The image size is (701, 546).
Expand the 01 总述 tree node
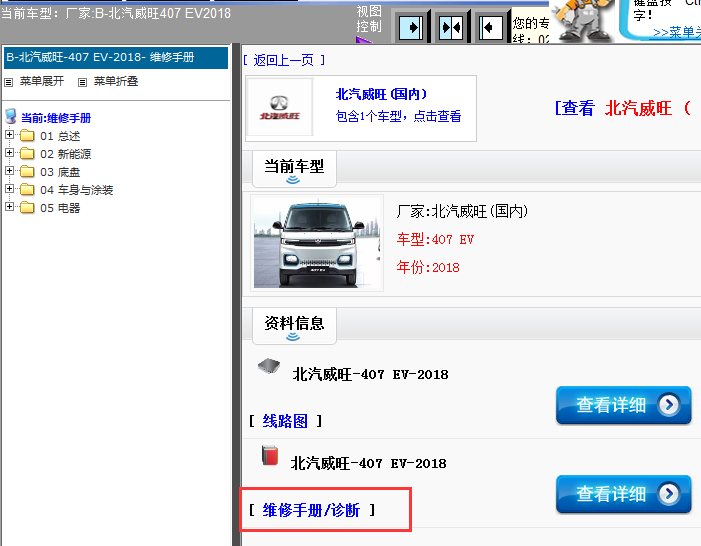[x=9, y=134]
